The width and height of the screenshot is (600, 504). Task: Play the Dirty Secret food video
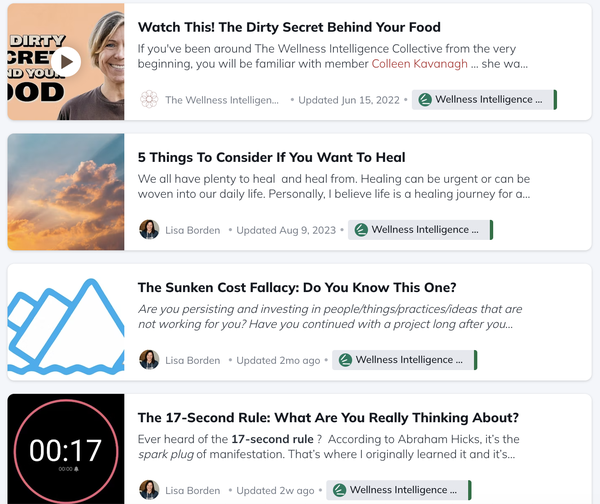(x=66, y=62)
